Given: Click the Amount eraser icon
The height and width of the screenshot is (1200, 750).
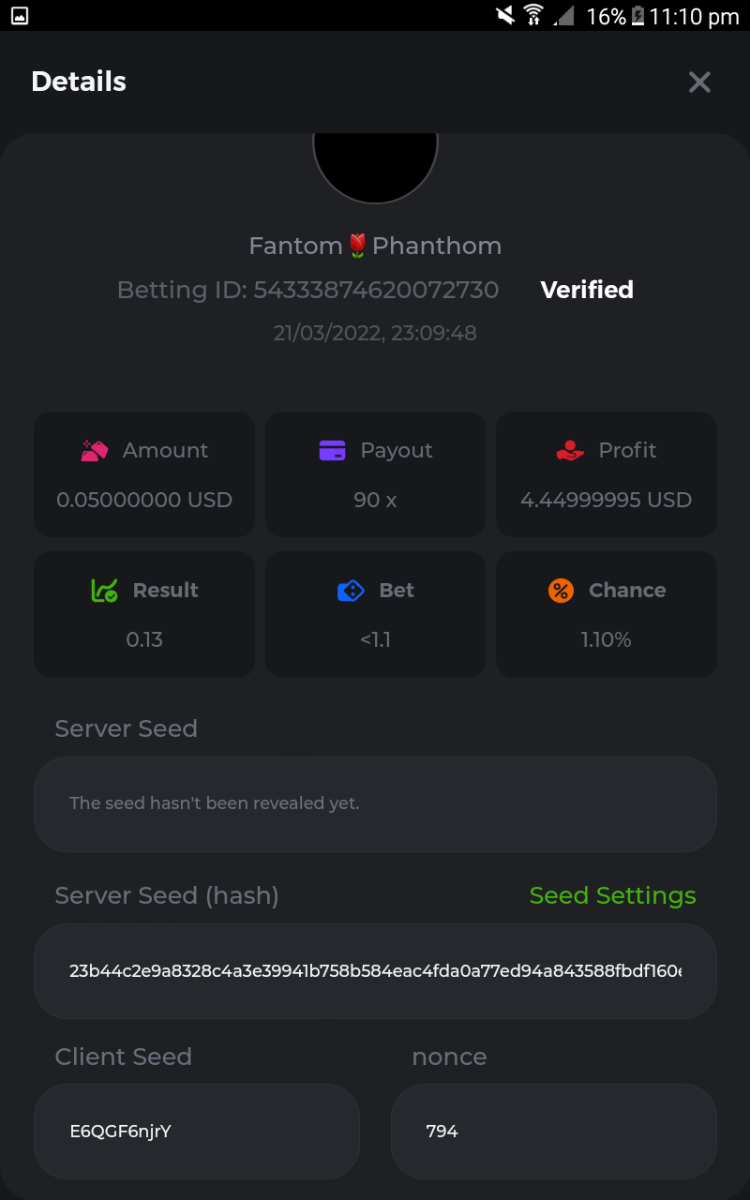Looking at the screenshot, I should click(95, 451).
